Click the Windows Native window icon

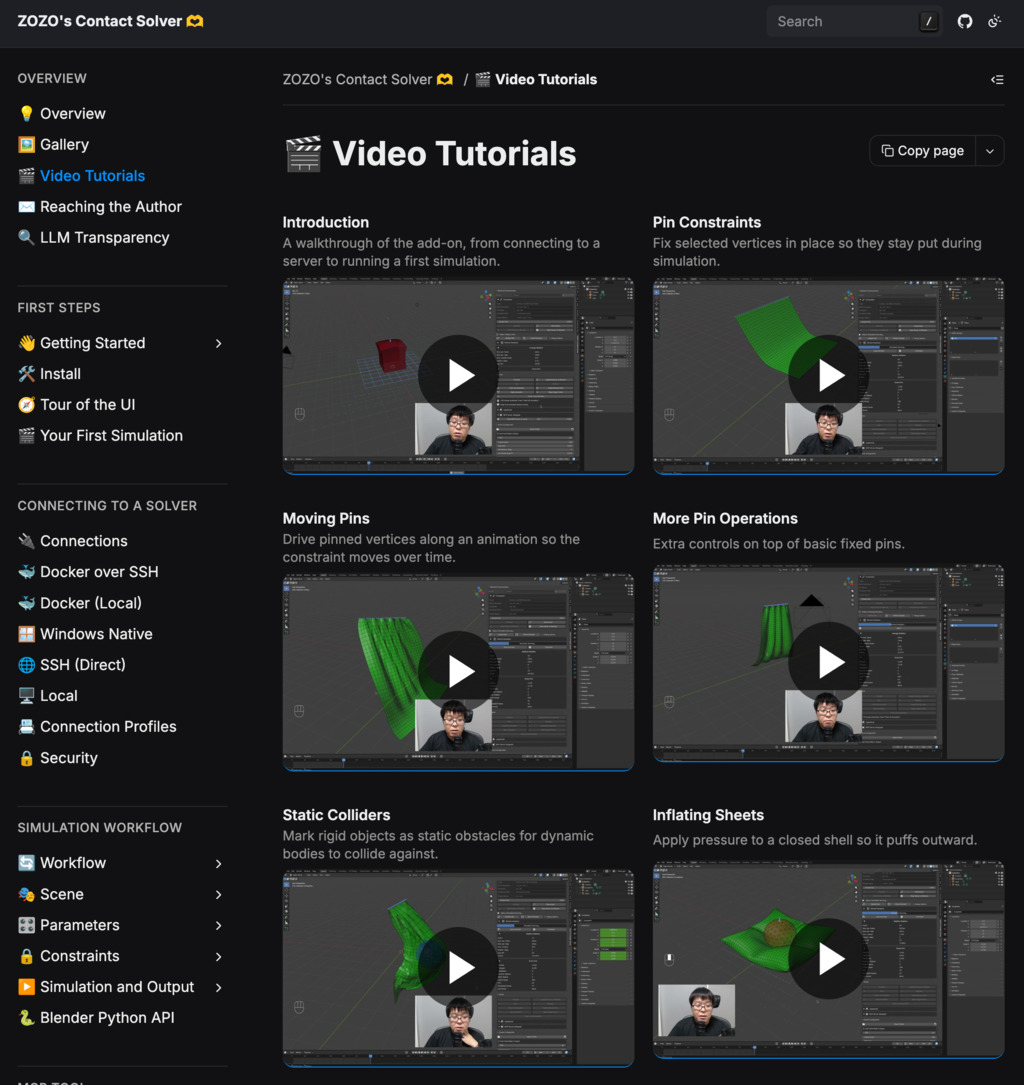pyautogui.click(x=26, y=634)
